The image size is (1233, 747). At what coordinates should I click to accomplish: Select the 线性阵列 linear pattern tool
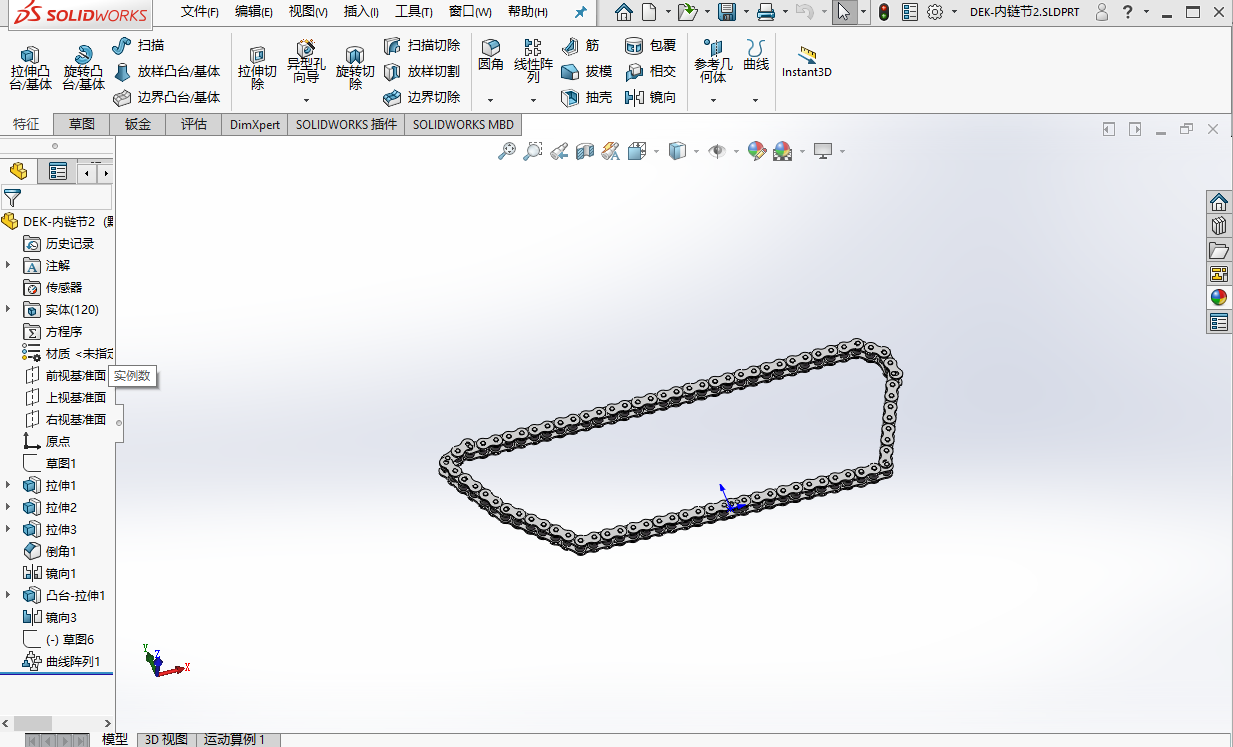click(533, 62)
